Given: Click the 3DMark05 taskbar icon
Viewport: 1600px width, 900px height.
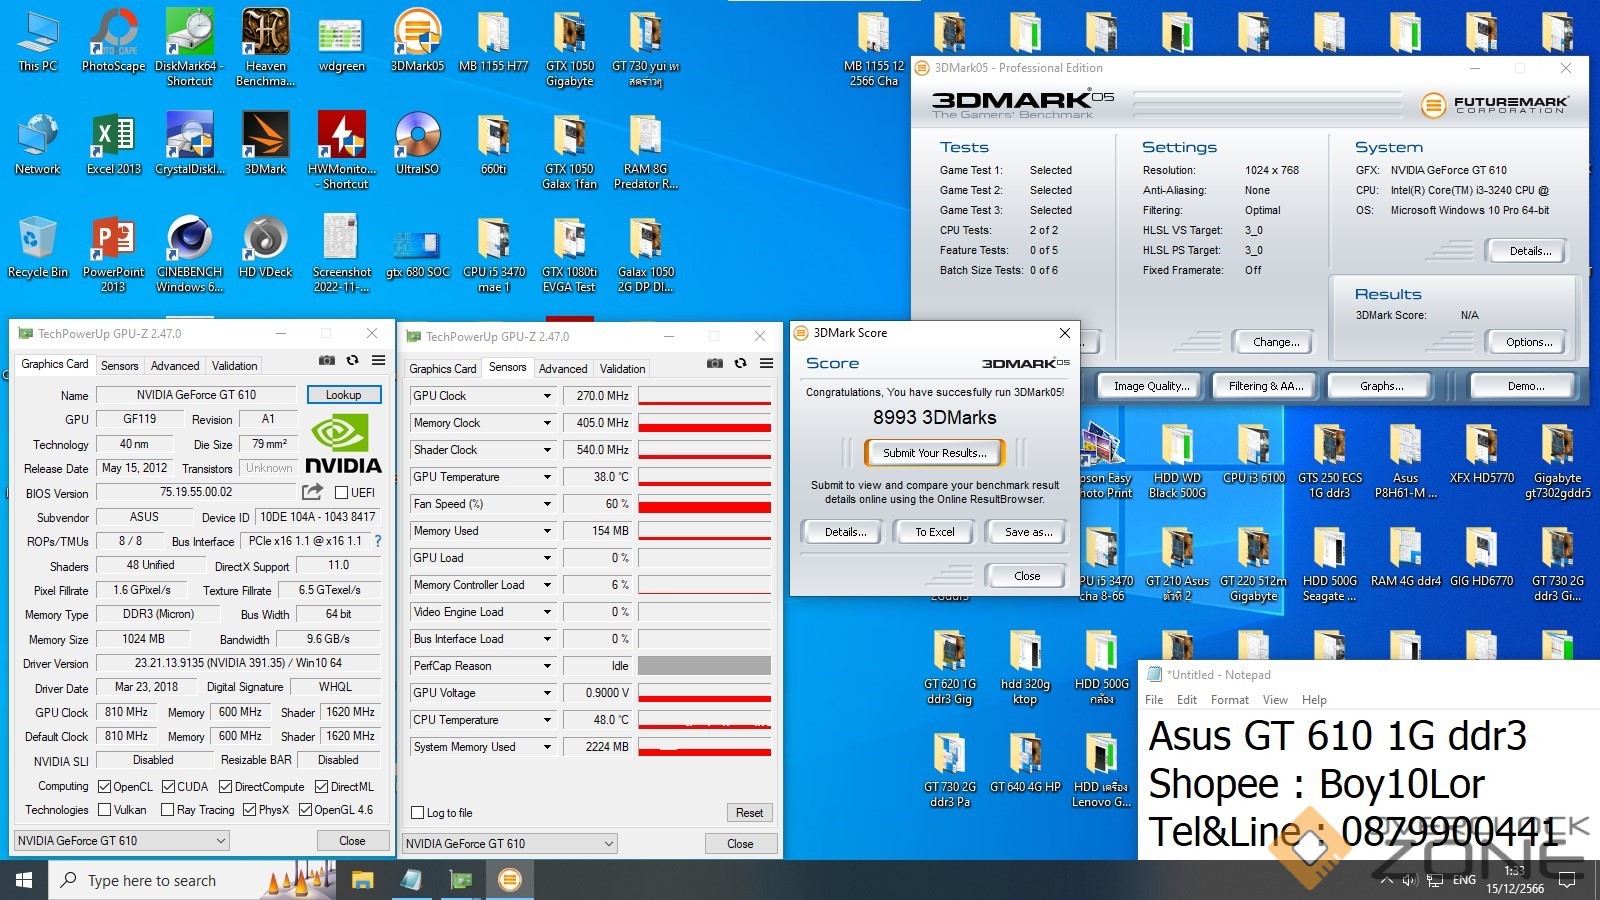Looking at the screenshot, I should pos(509,880).
